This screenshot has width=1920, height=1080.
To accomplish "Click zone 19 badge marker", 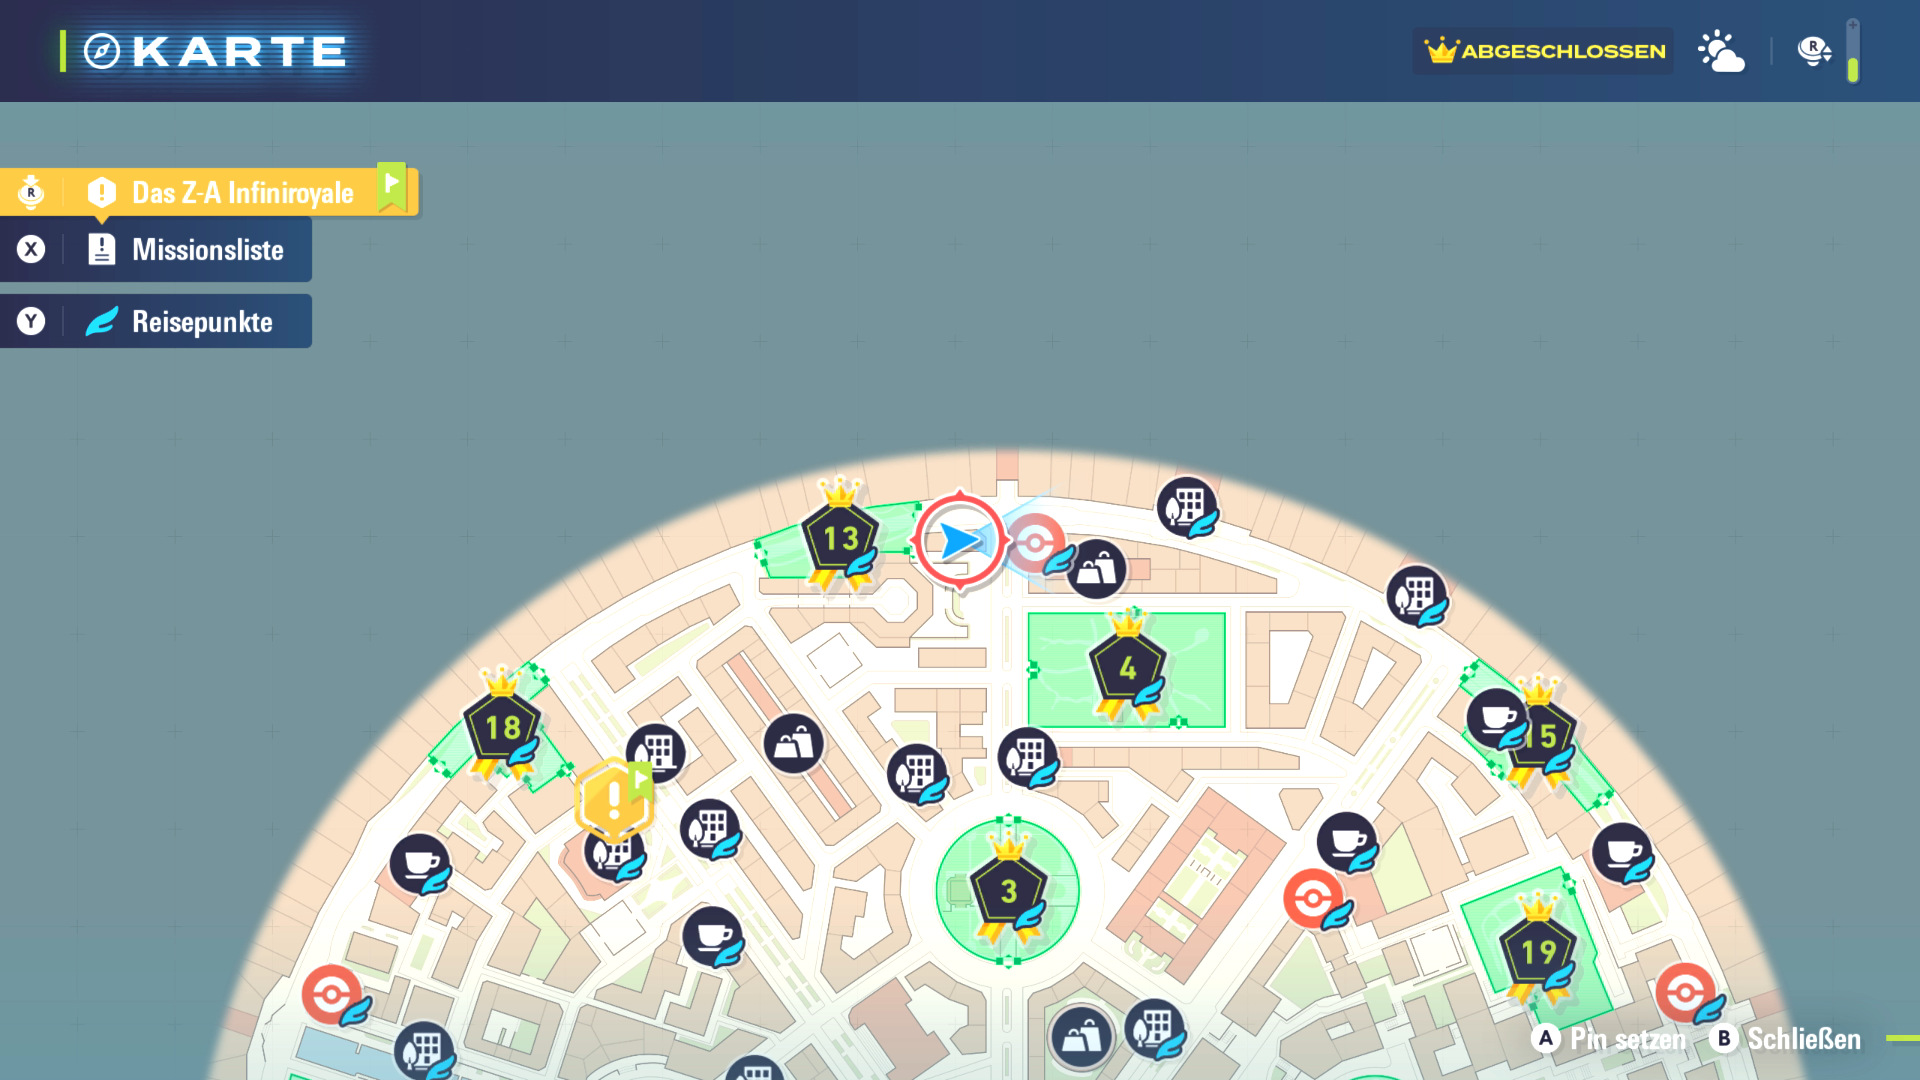I will point(1537,951).
